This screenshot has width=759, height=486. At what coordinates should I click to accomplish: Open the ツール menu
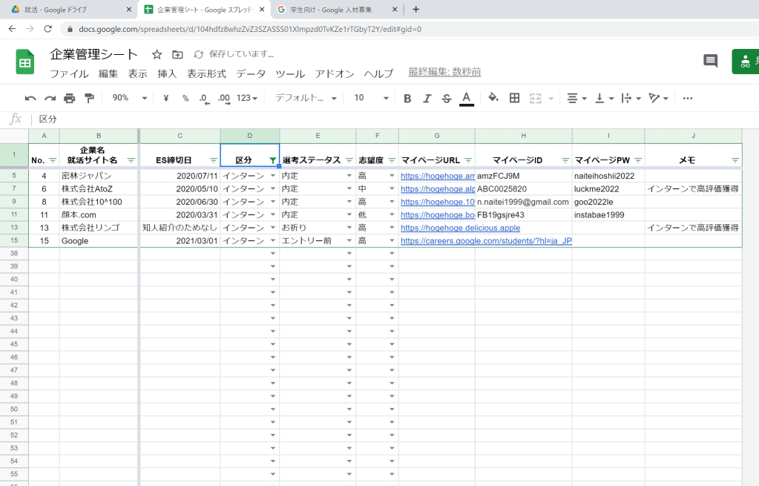[290, 74]
